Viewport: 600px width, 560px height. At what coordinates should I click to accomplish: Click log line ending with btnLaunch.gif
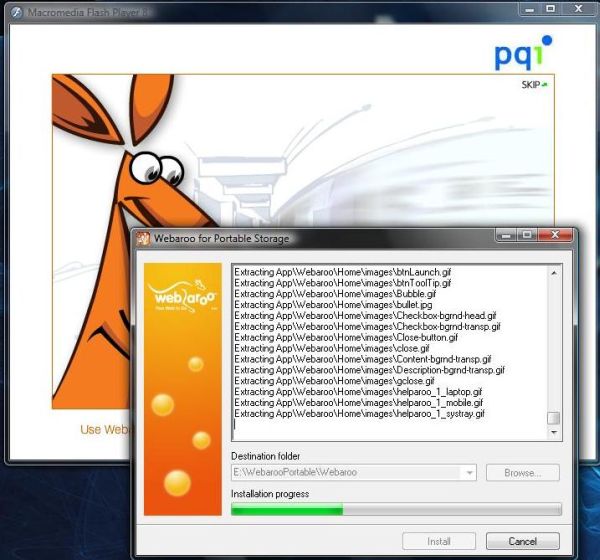[343, 272]
